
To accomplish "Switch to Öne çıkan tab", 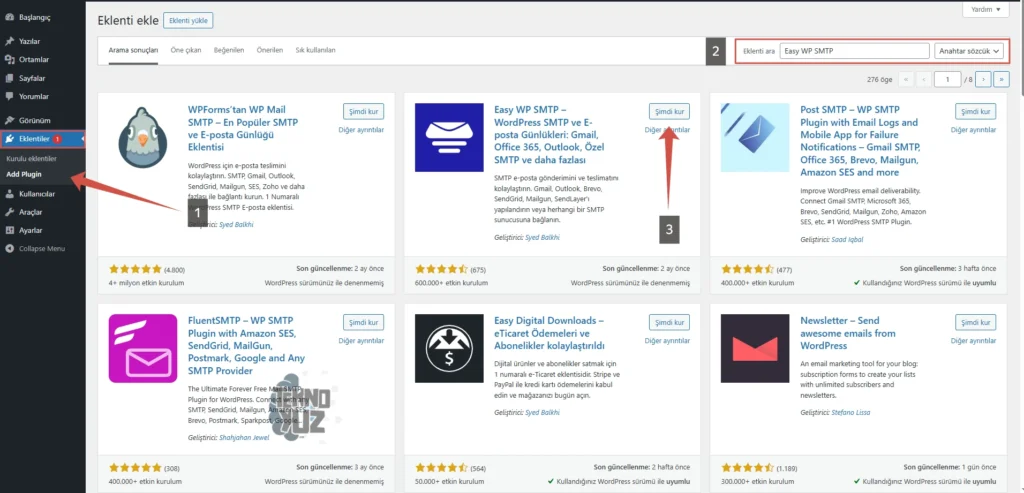I will (186, 50).
